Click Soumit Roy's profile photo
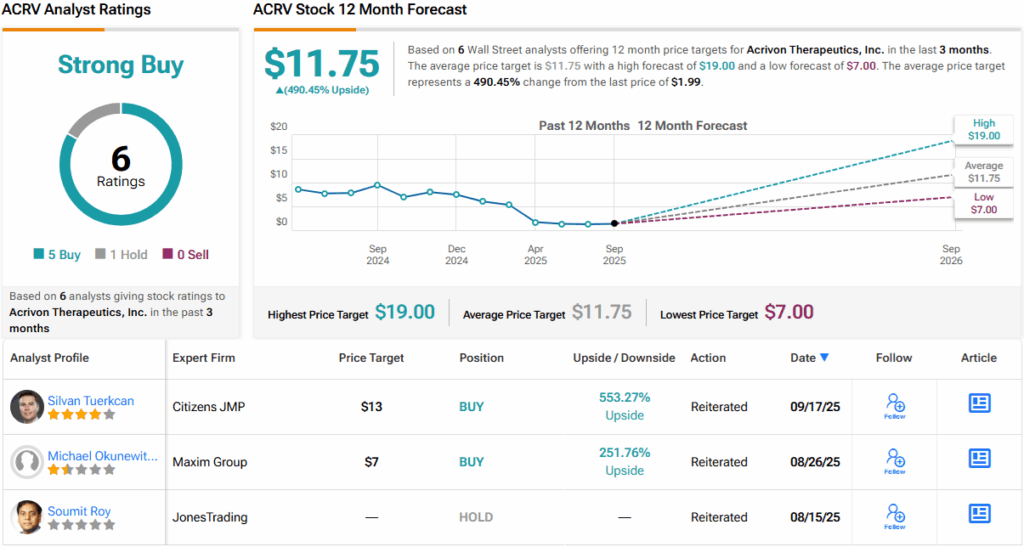1024x547 pixels. [x=27, y=517]
